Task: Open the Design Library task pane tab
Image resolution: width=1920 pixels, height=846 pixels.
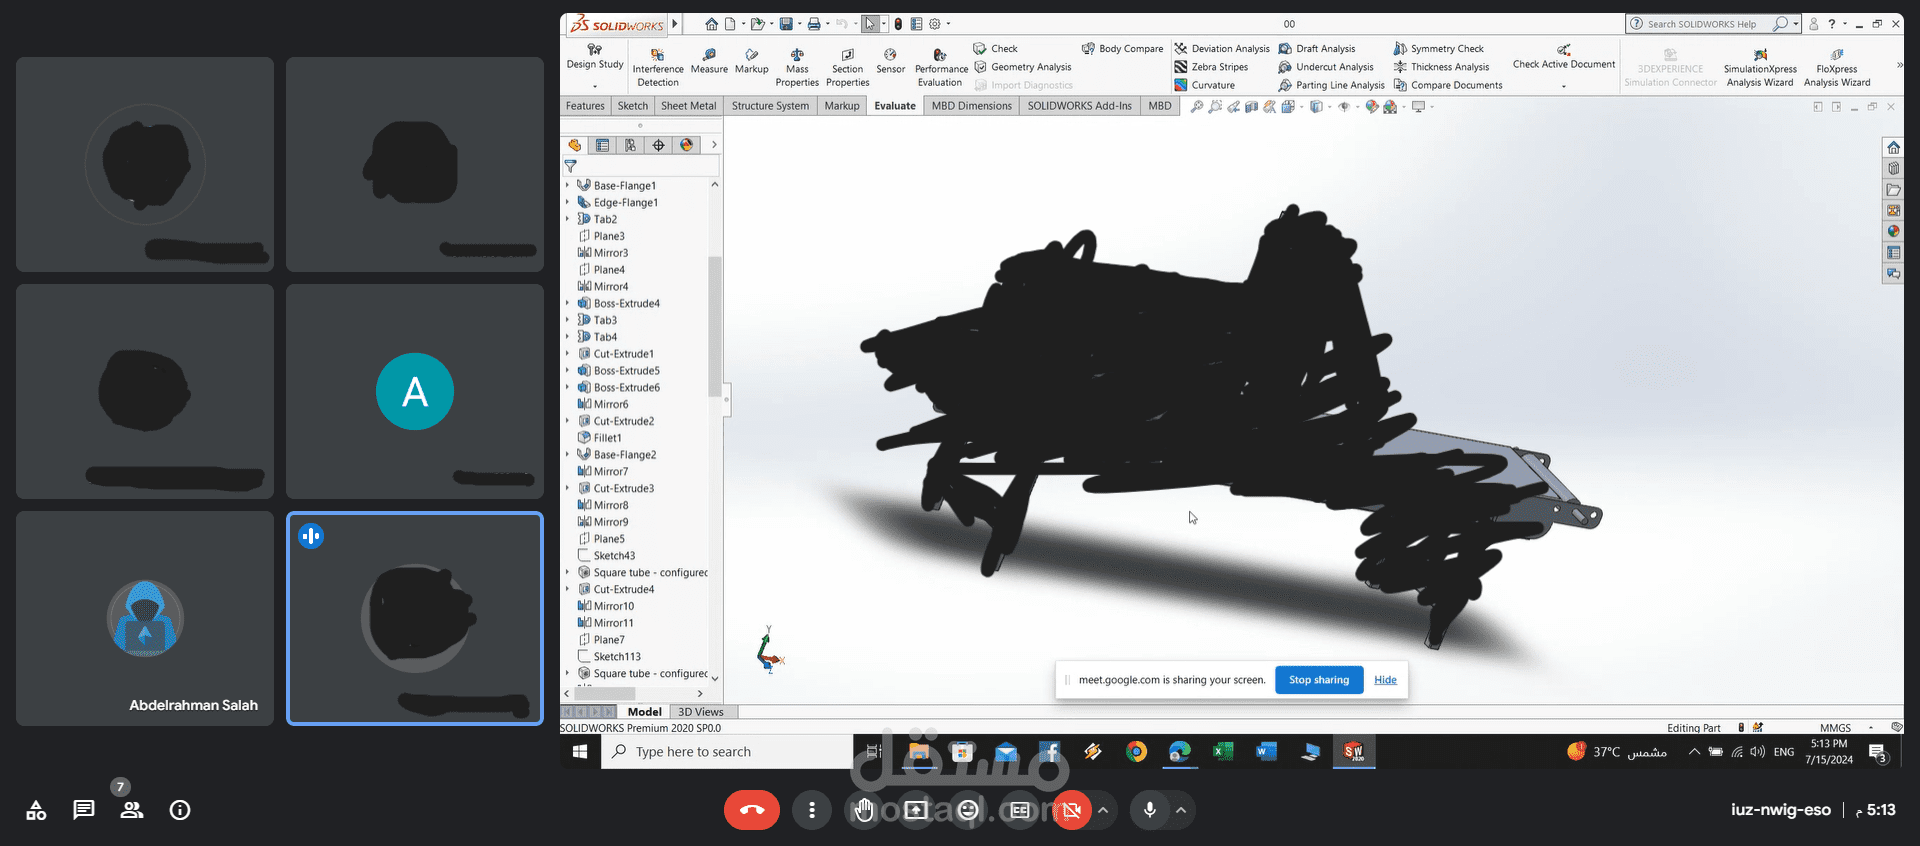Action: pos(1893,168)
